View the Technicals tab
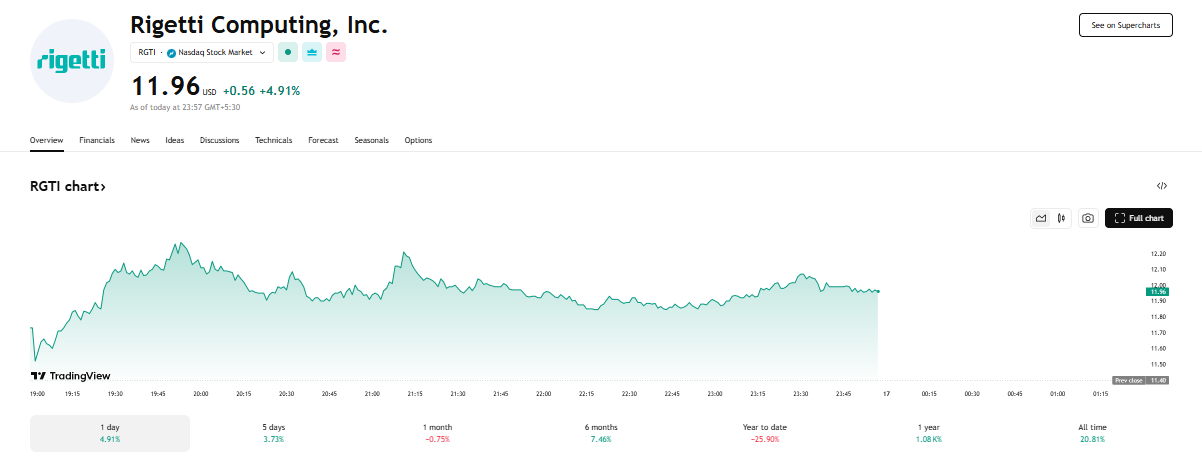 point(274,140)
